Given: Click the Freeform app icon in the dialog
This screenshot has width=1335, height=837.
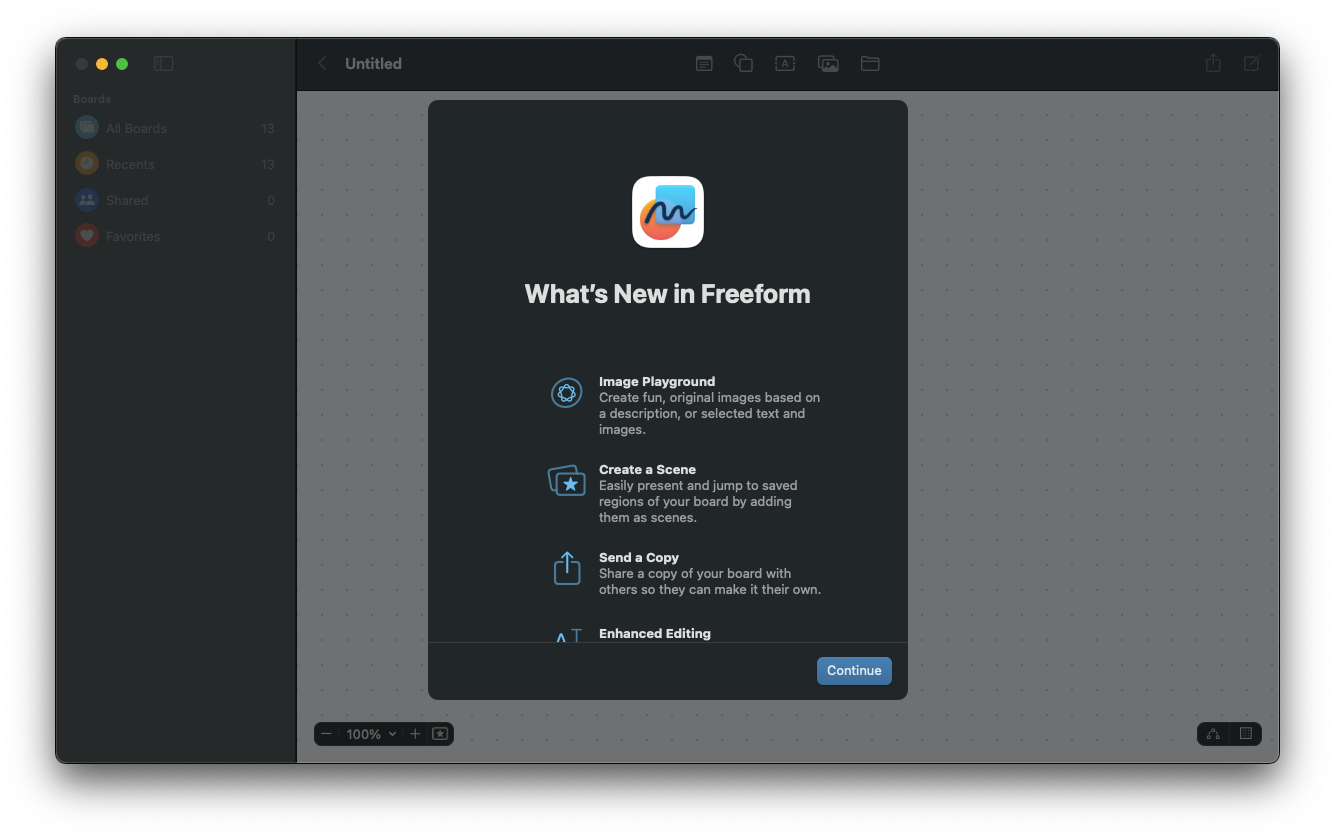Looking at the screenshot, I should 668,212.
